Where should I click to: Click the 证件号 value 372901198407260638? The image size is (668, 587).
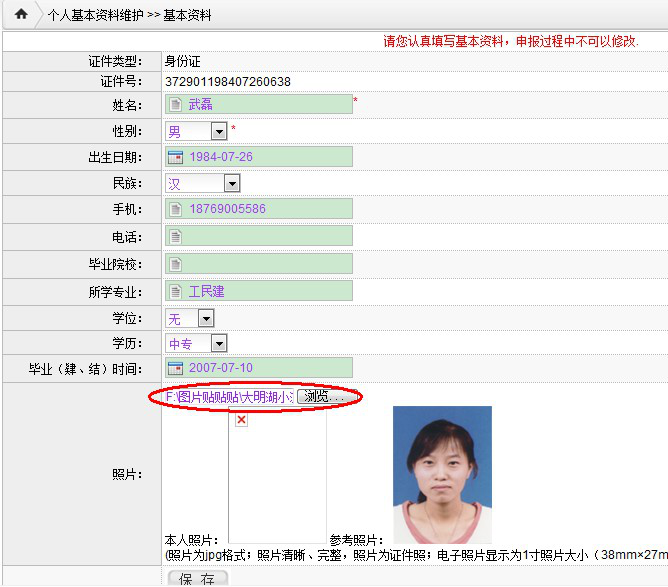tap(227, 82)
